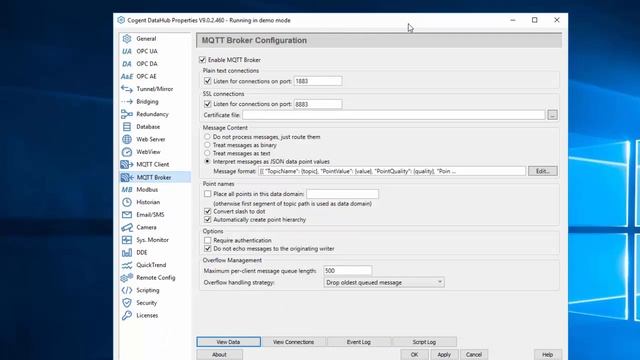Open the MQTT Client icon

pyautogui.click(x=127, y=164)
